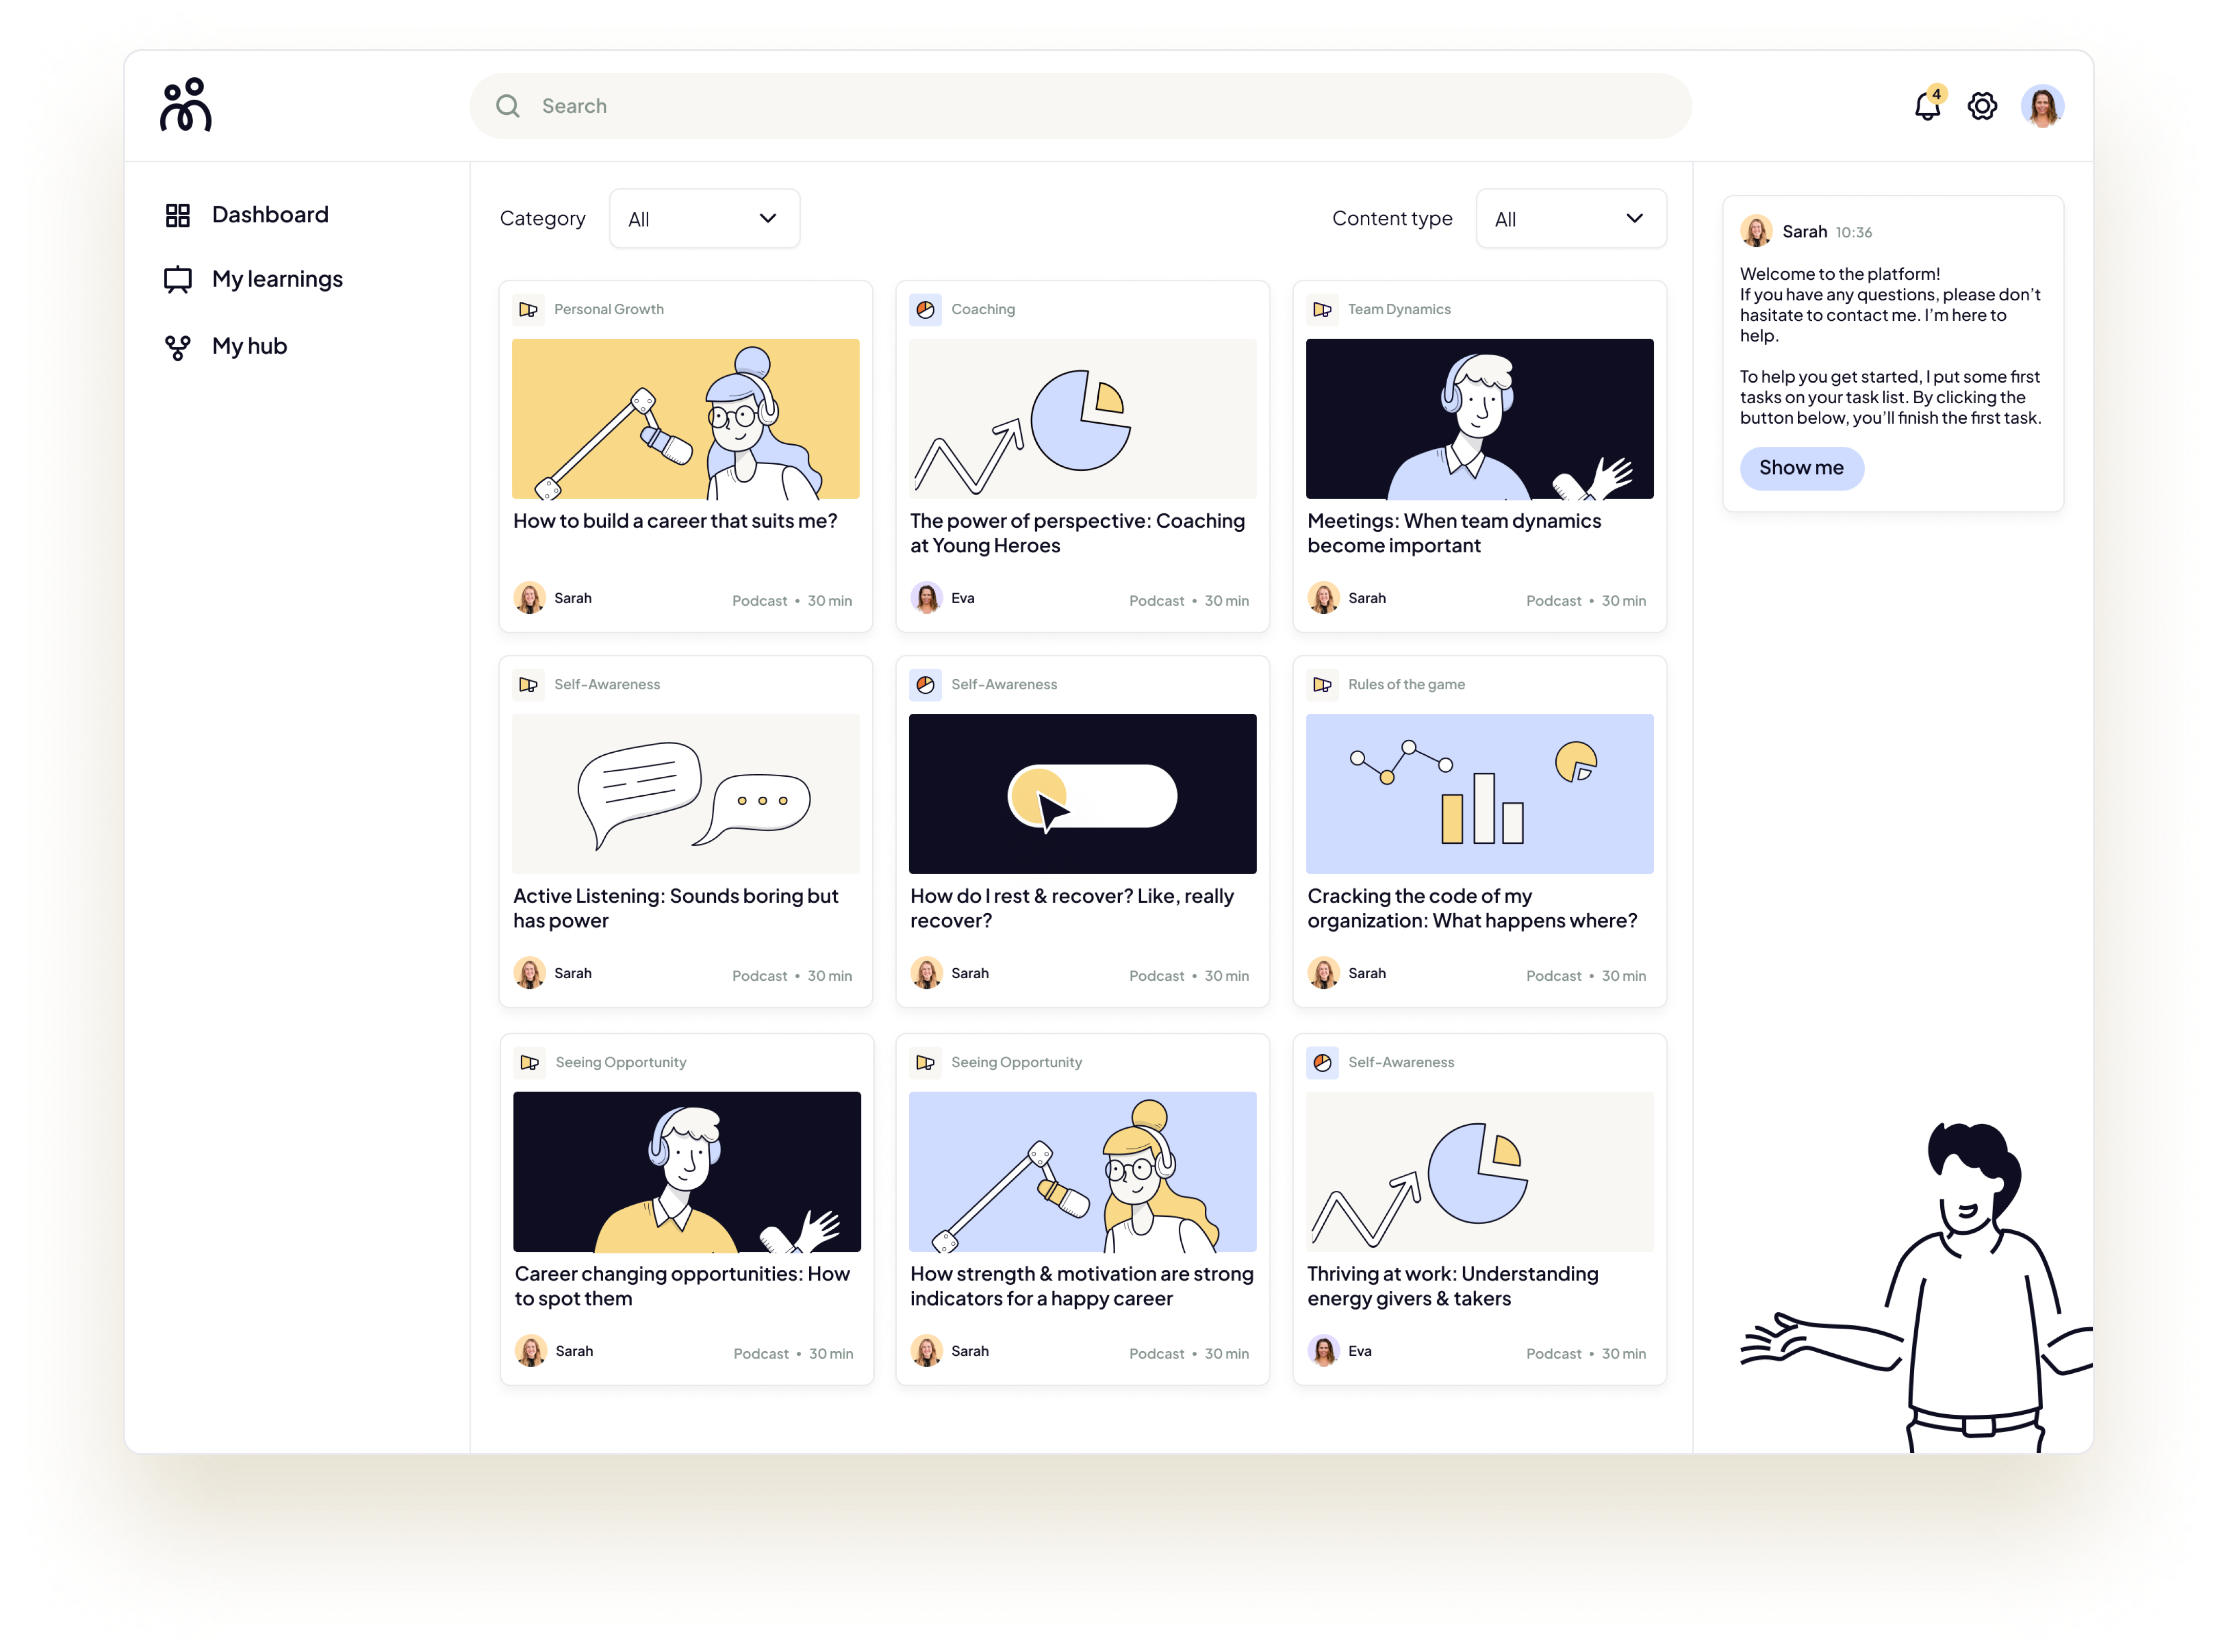This screenshot has width=2218, height=1652.
Task: Open 'Meetings: When team dynamics become important'
Action: pyautogui.click(x=1454, y=533)
